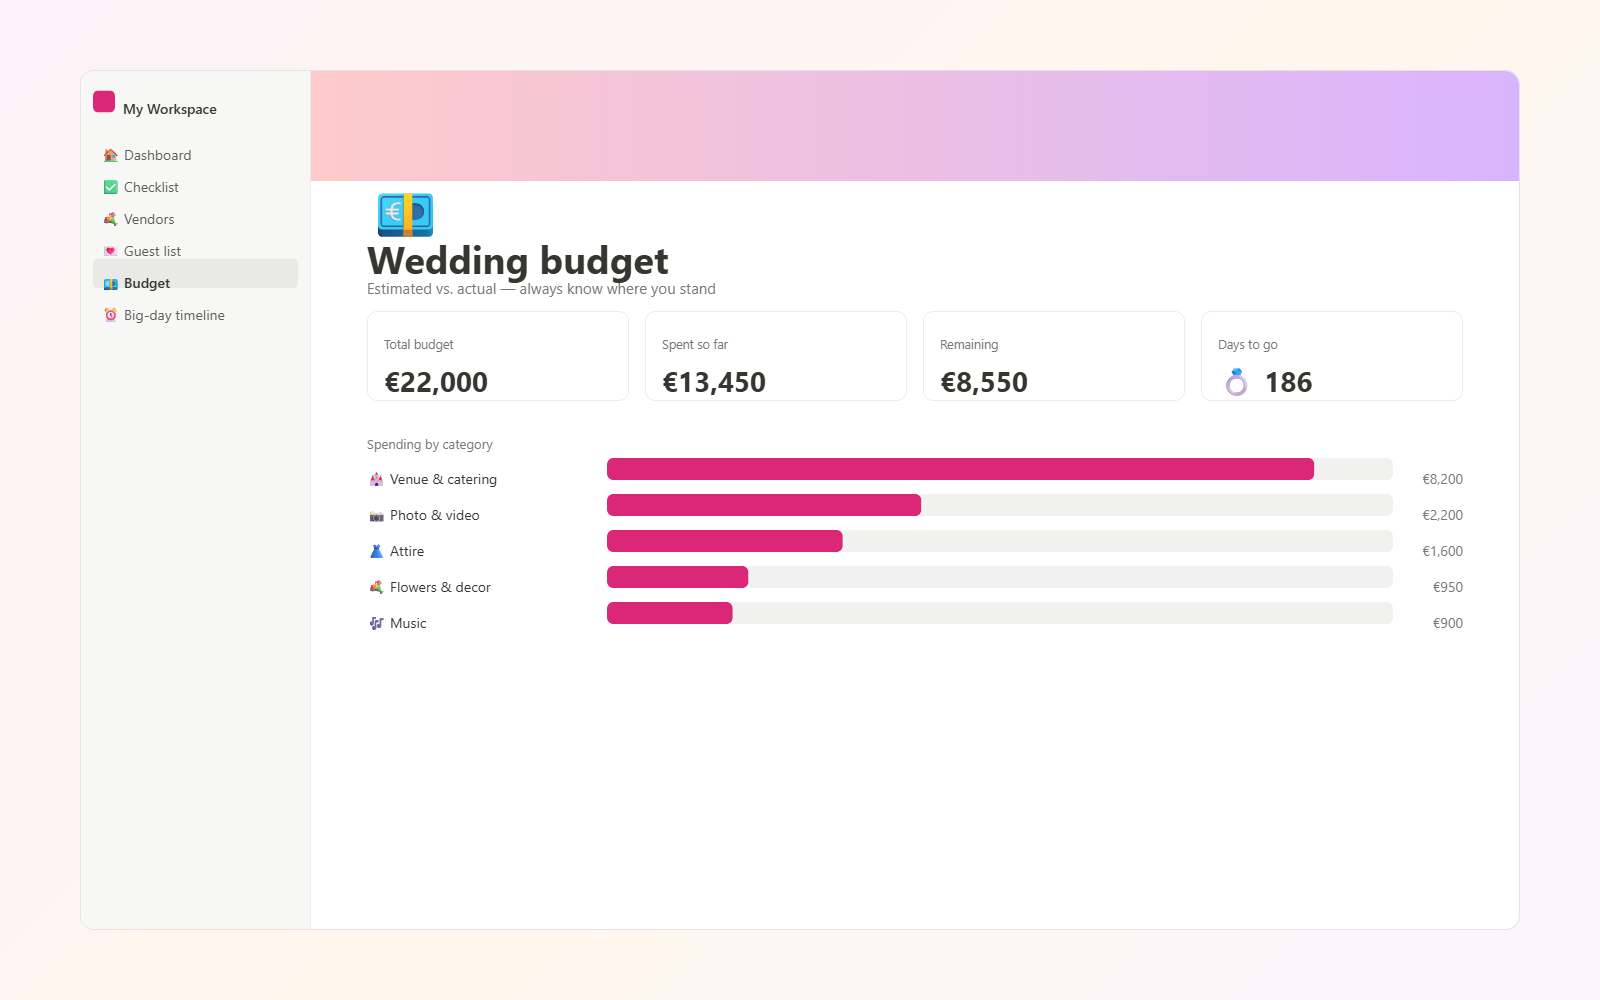Click the Total budget card

[498, 356]
